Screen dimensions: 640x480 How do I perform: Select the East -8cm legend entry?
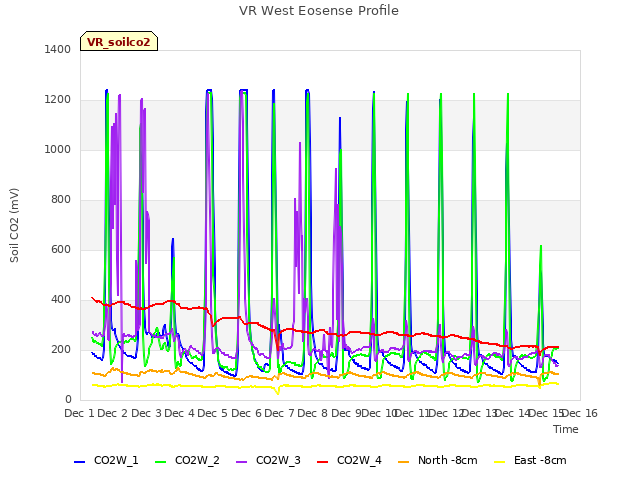(530, 460)
